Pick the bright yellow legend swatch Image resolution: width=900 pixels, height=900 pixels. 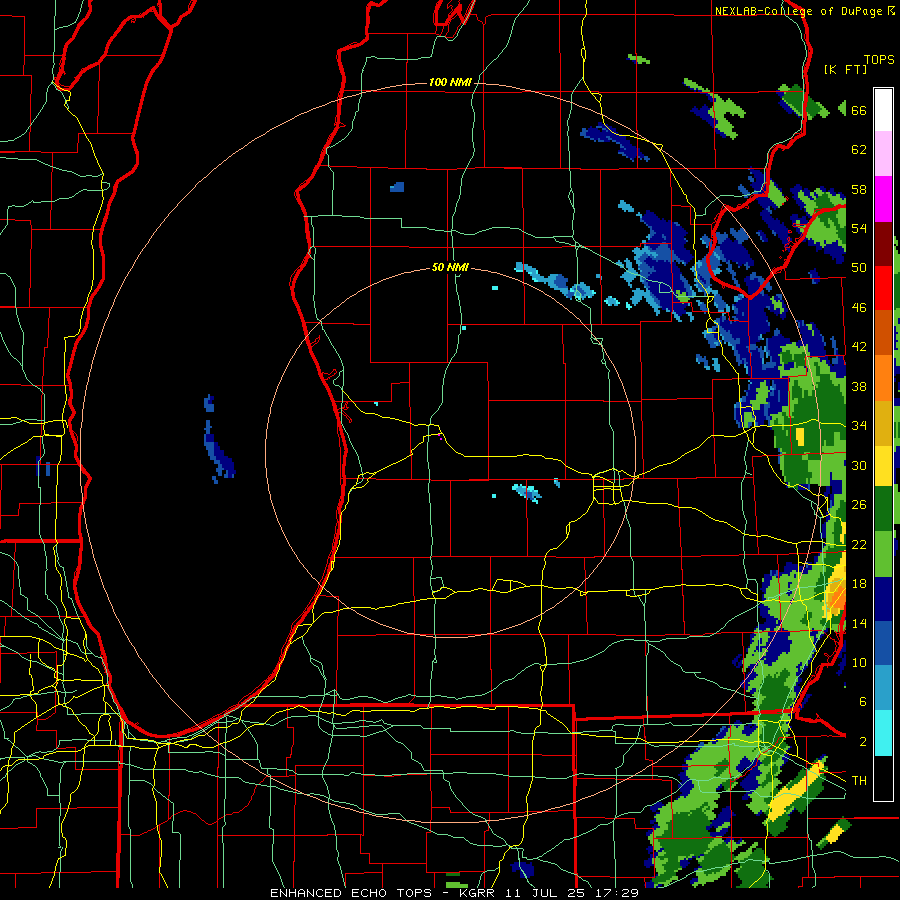pos(883,466)
